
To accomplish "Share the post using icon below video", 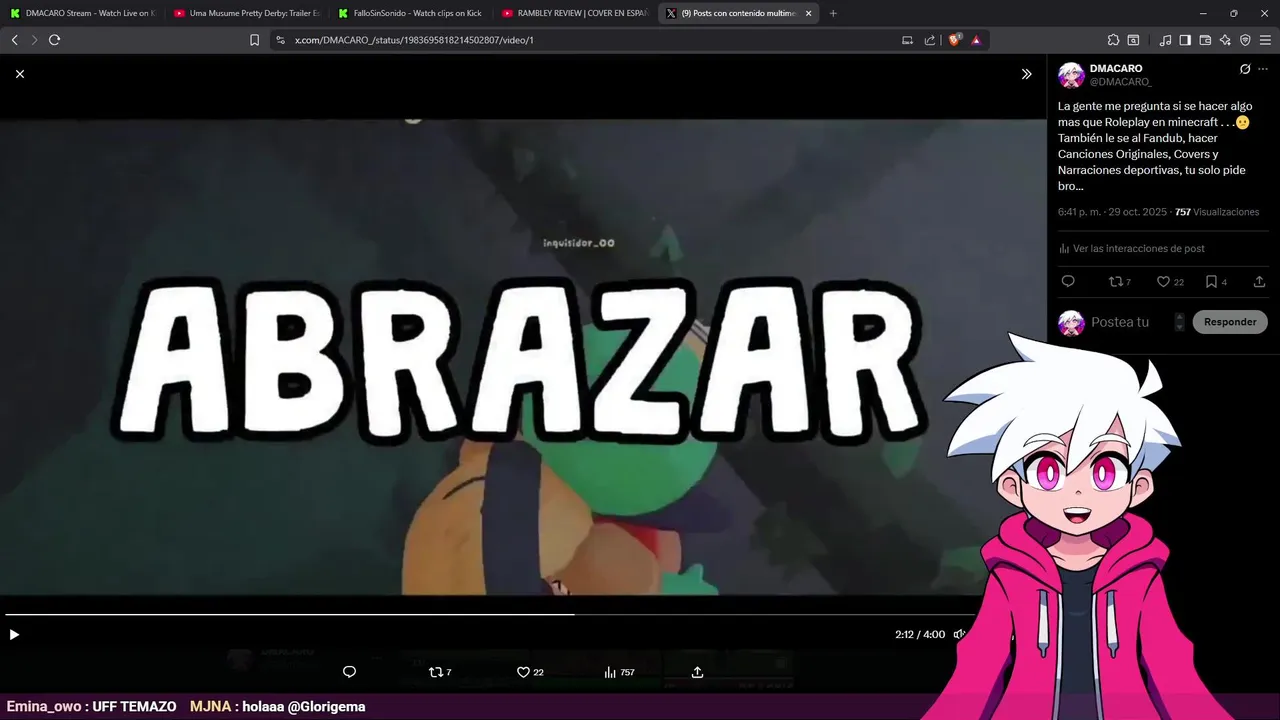I will [x=697, y=672].
